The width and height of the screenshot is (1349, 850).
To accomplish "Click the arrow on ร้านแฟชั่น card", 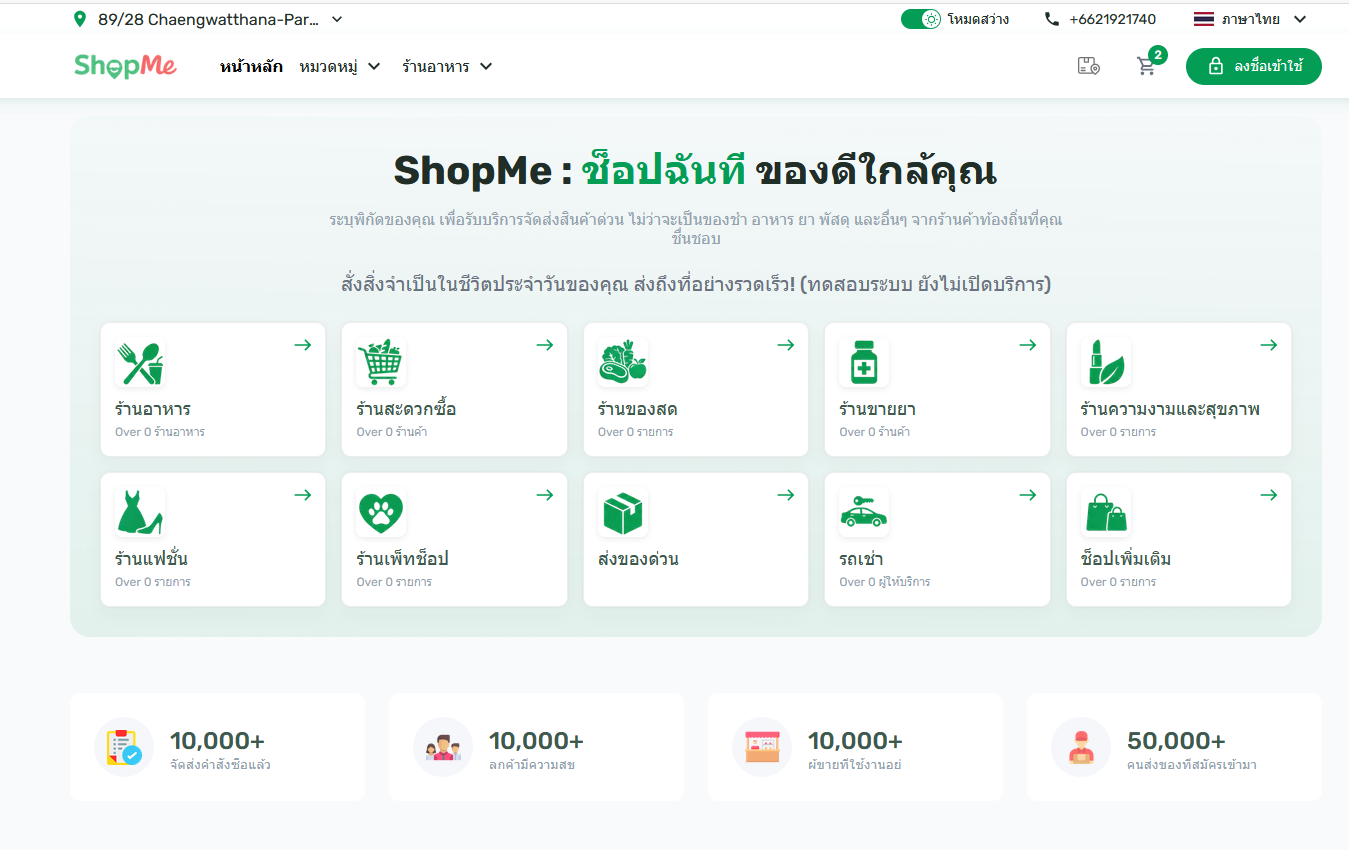I will [x=303, y=495].
